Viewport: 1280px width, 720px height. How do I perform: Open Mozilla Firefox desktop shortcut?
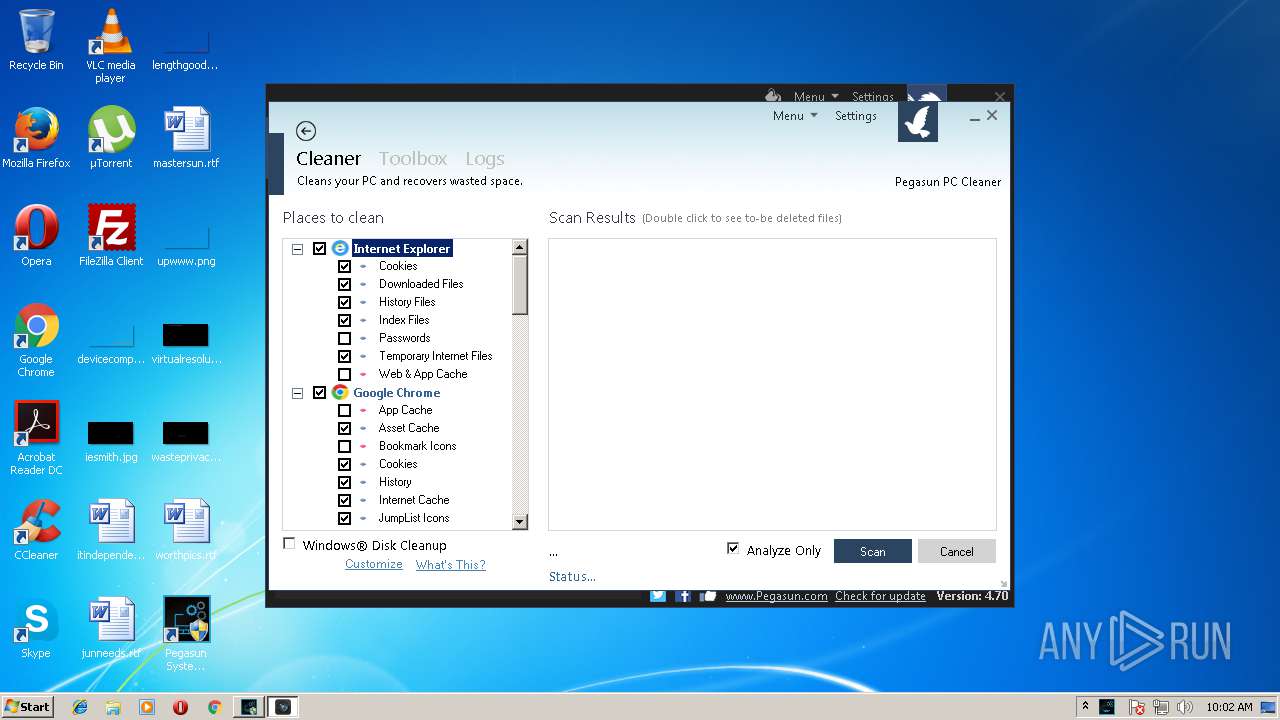(36, 138)
